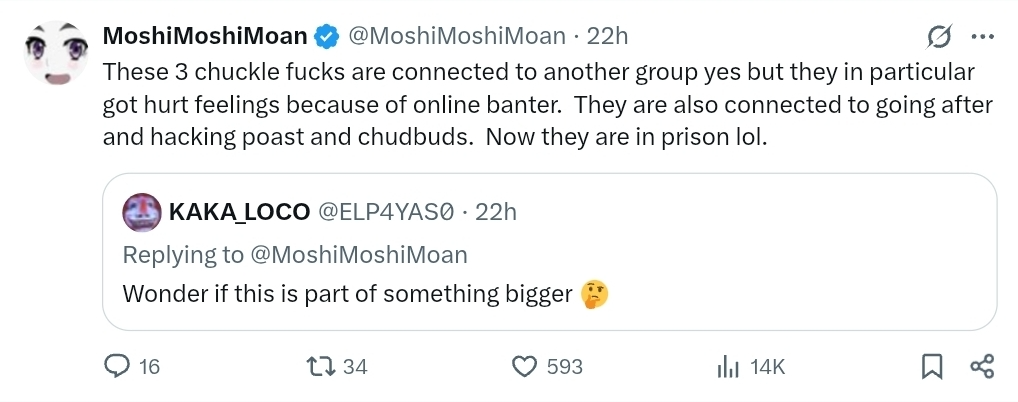The width and height of the screenshot is (1018, 402).
Task: Open quoted tweet text about something bigger
Action: (347, 294)
